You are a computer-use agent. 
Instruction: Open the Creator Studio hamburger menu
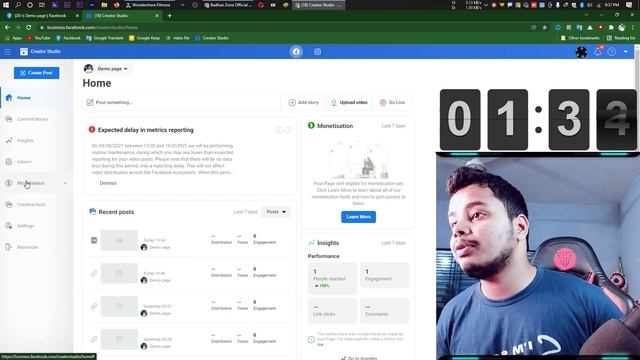(7, 52)
